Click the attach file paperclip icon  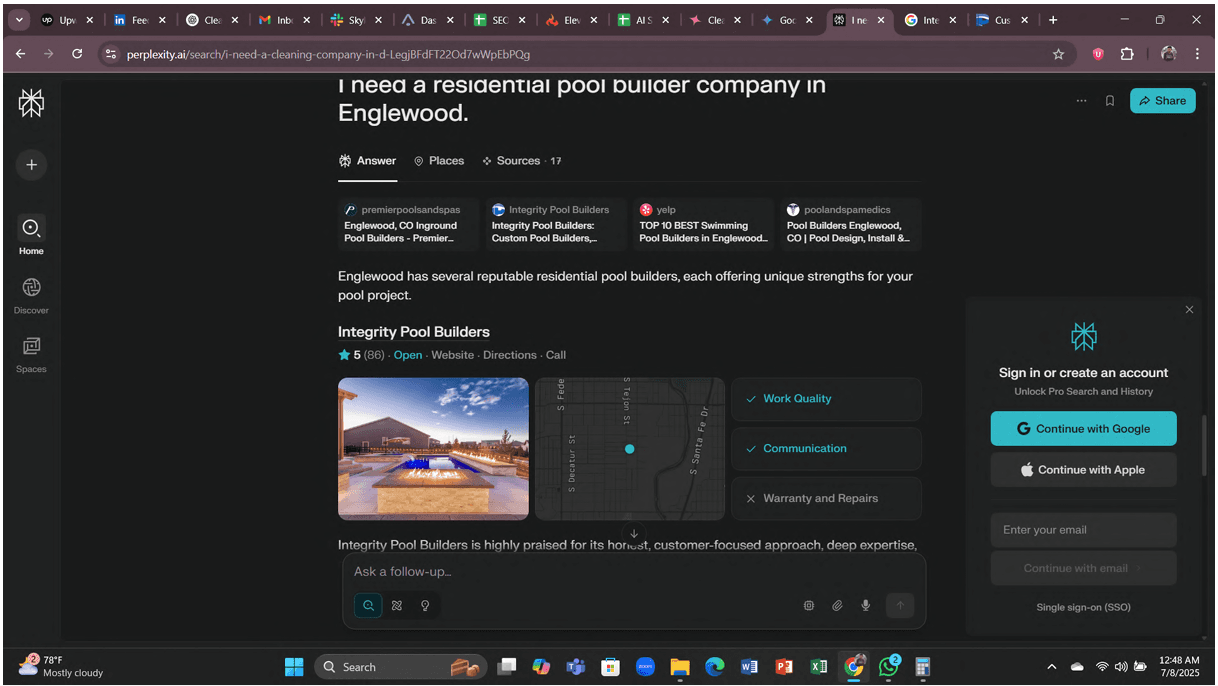(837, 605)
